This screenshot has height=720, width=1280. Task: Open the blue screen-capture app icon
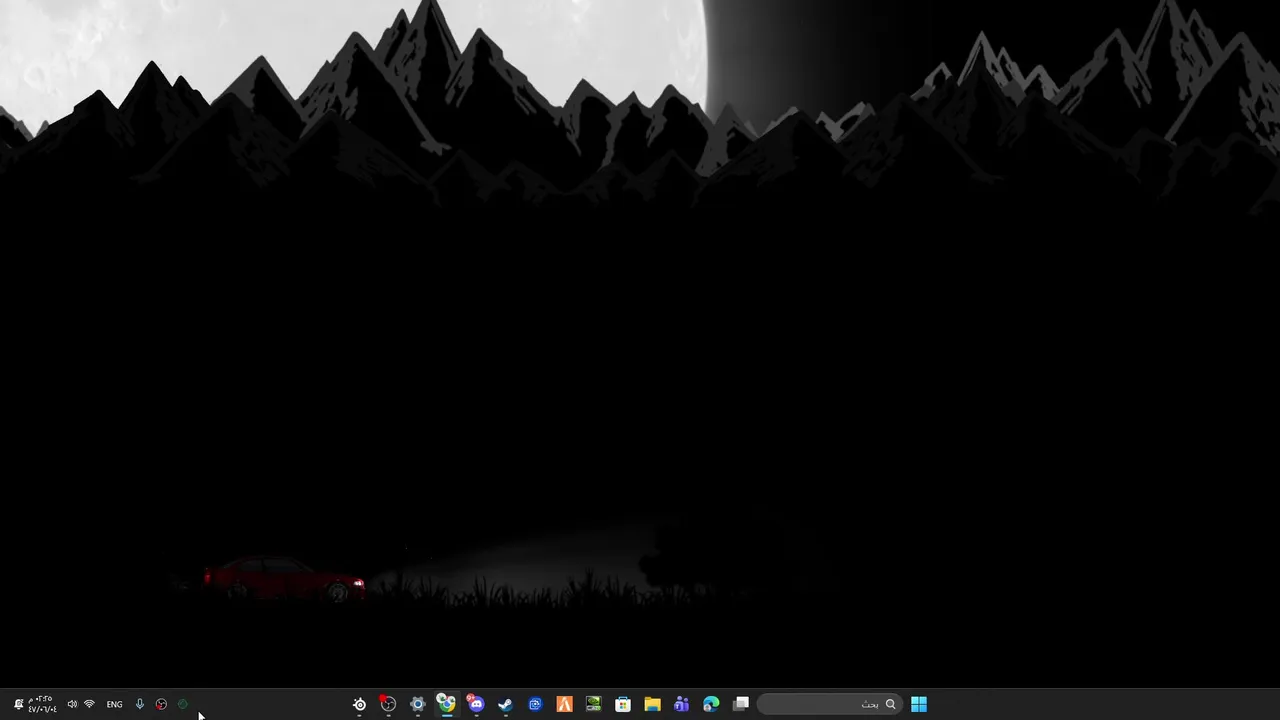click(535, 704)
